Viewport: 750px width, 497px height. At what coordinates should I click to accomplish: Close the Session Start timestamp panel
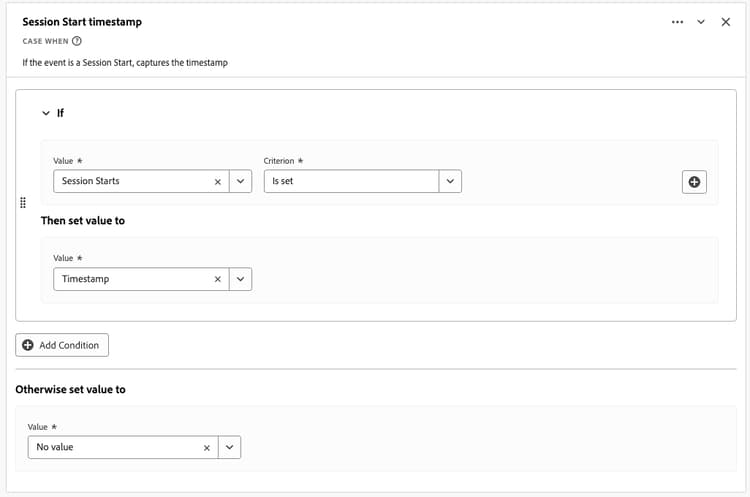[726, 22]
